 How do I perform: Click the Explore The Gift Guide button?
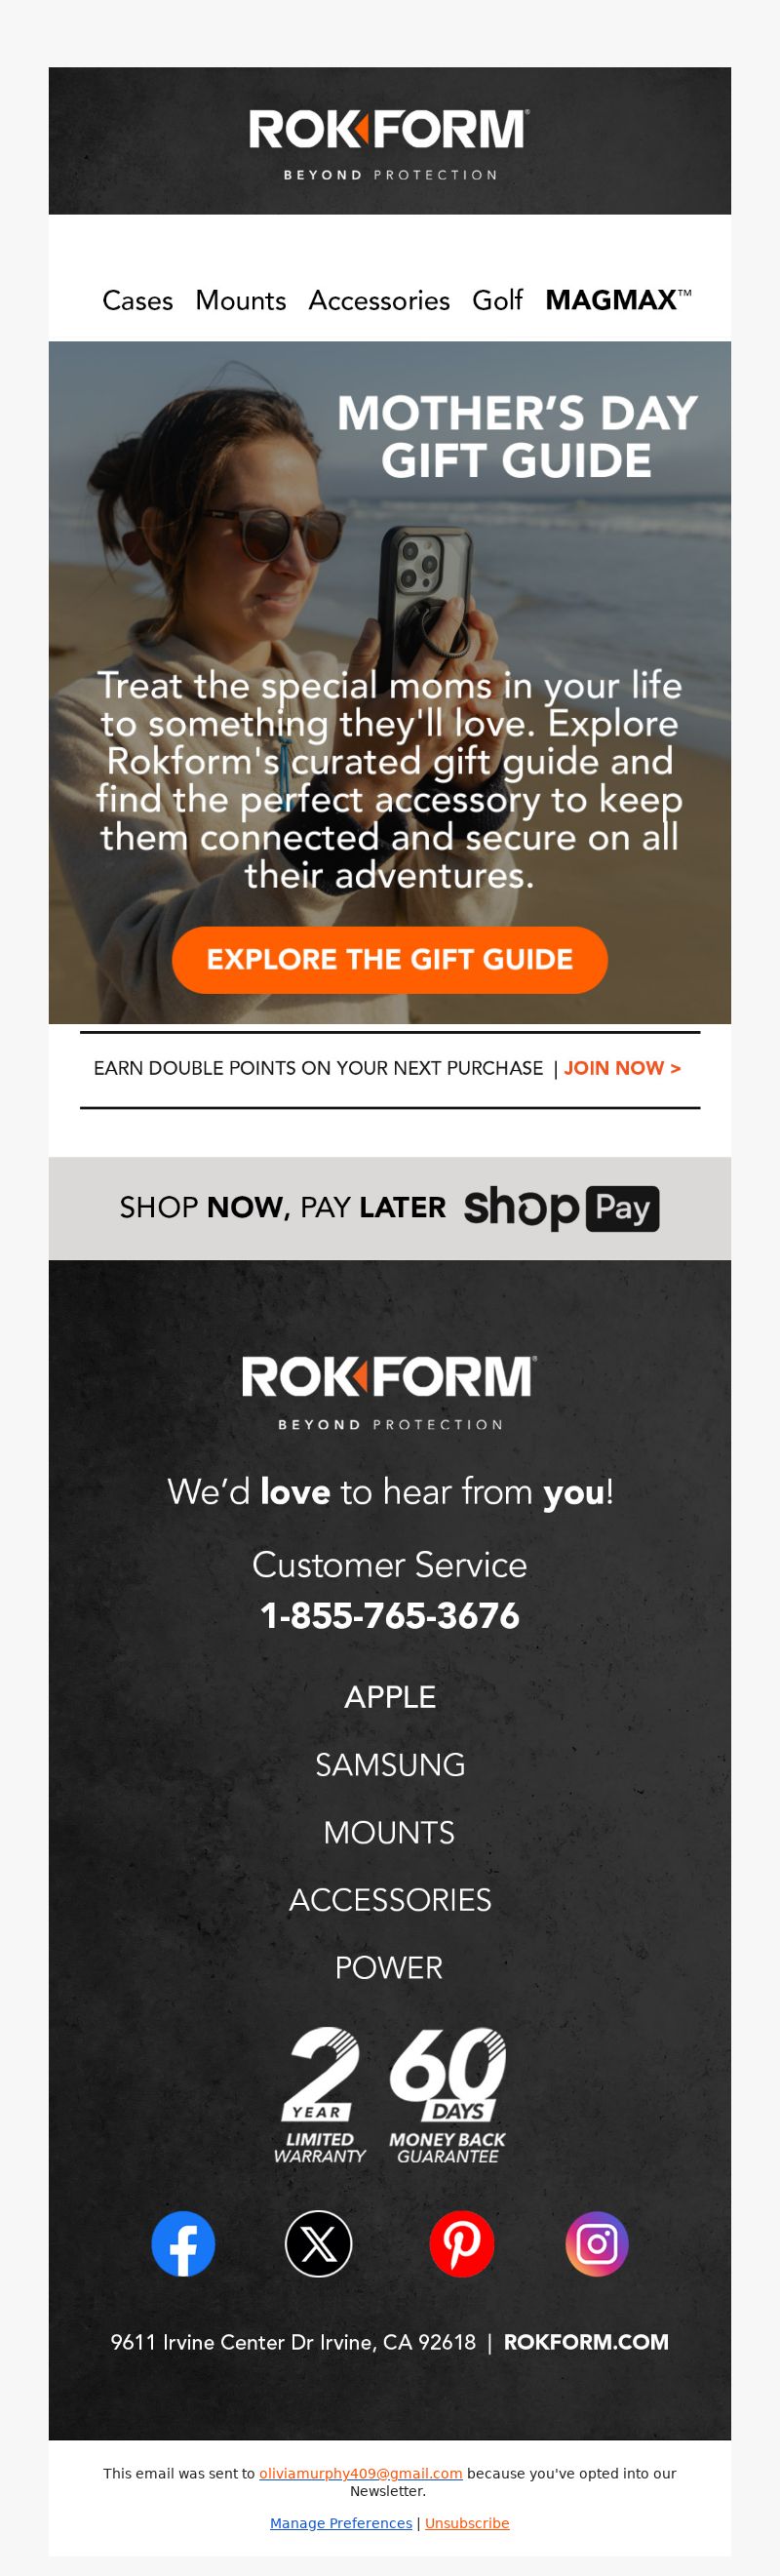390,960
